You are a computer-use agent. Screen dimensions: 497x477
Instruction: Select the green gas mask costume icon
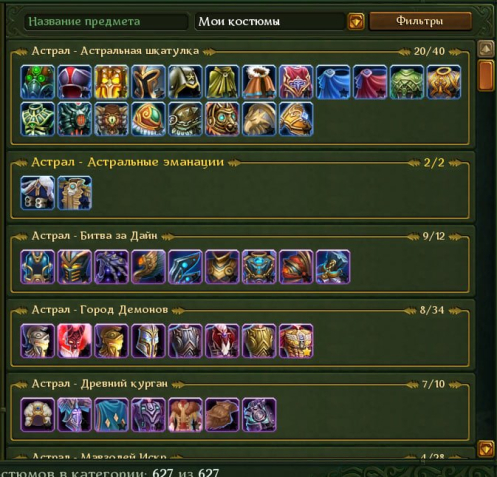(38, 82)
